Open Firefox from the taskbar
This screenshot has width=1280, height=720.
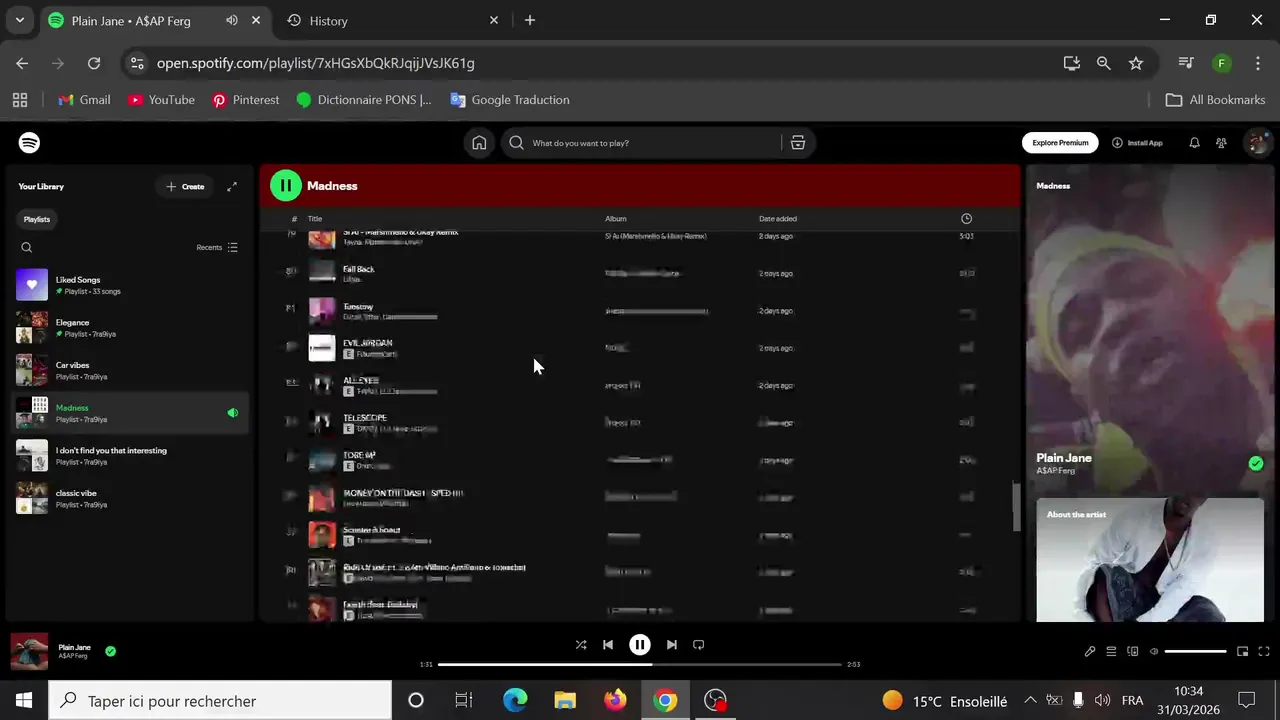coord(615,701)
